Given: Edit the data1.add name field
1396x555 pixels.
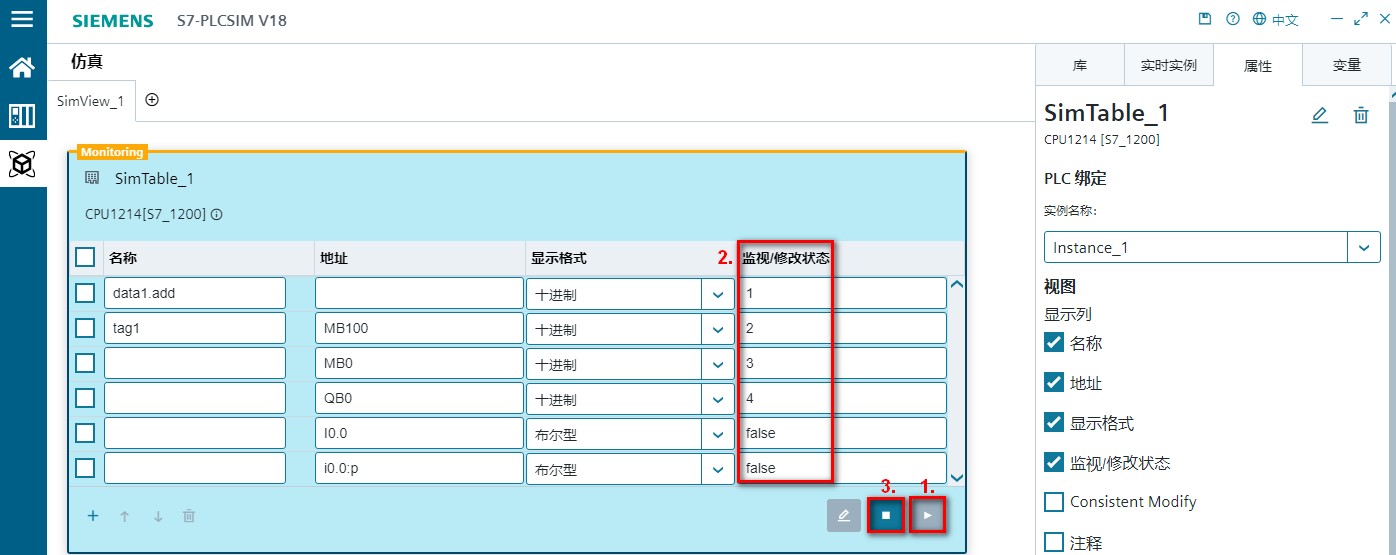Looking at the screenshot, I should pyautogui.click(x=195, y=294).
